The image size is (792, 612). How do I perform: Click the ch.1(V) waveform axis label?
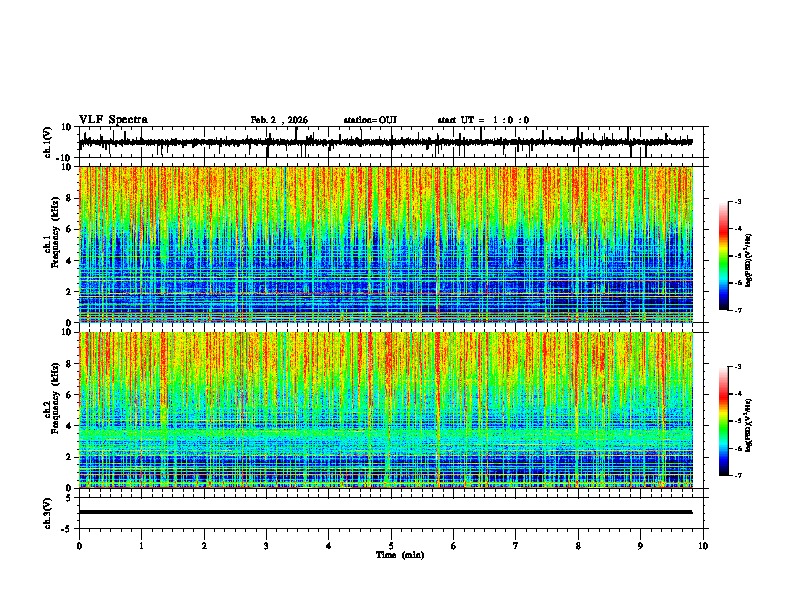[x=48, y=142]
